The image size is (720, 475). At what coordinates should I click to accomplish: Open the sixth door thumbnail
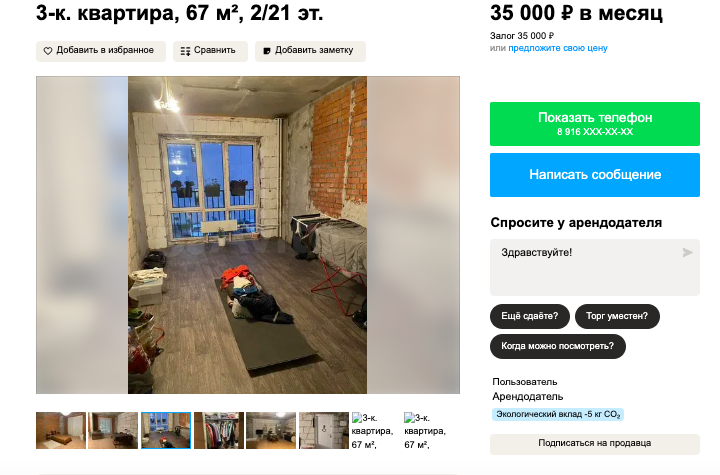324,430
